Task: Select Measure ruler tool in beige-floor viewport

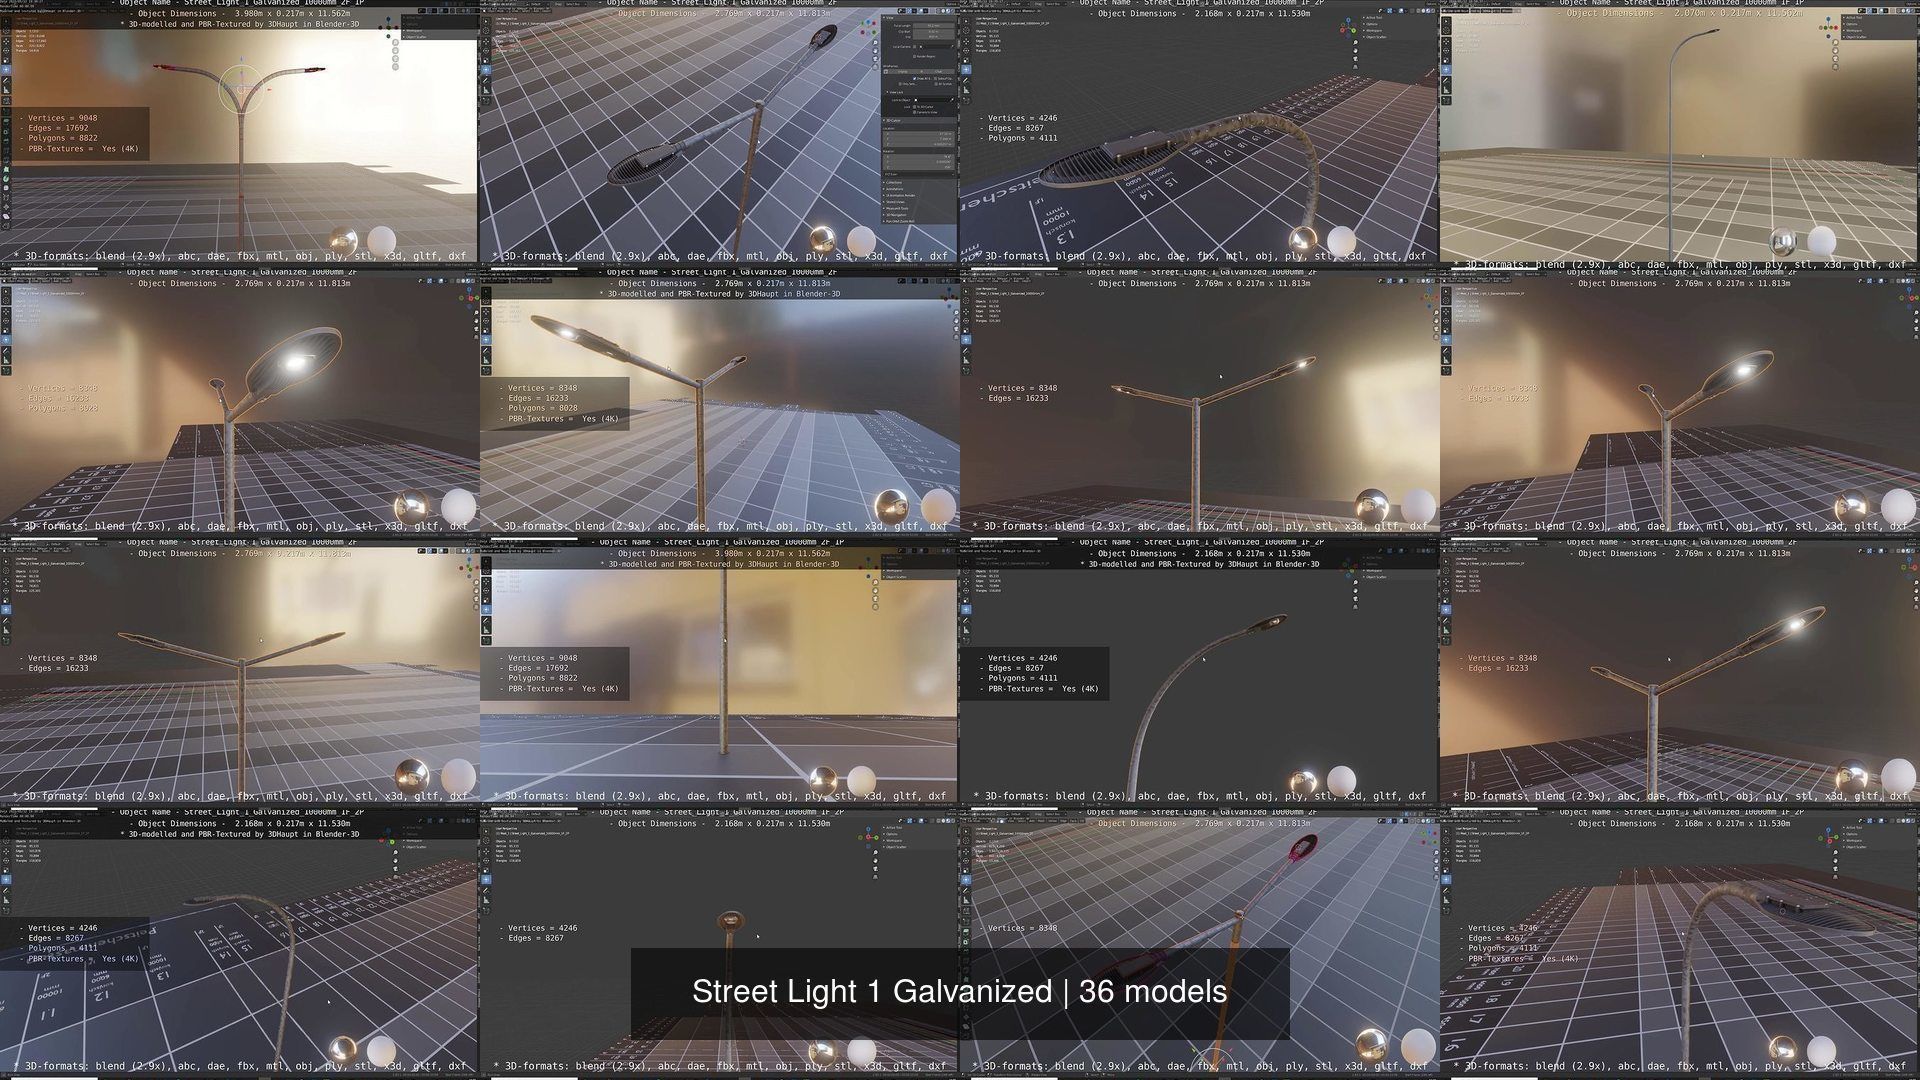Action: click(1446, 90)
